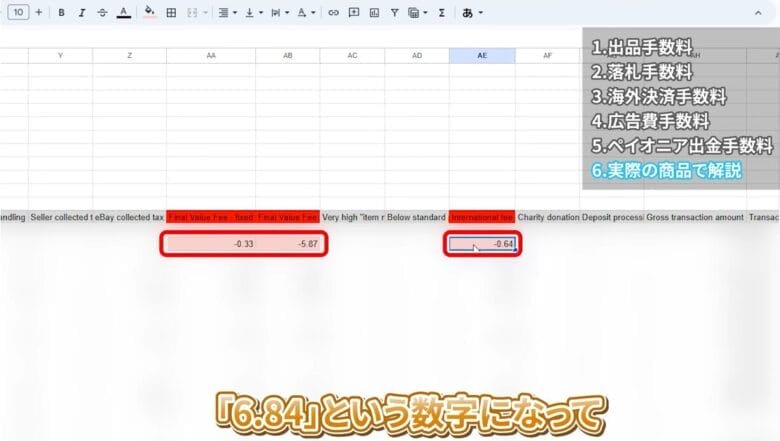The image size is (780, 441).
Task: Click the plus to increase font size
Action: [x=38, y=13]
